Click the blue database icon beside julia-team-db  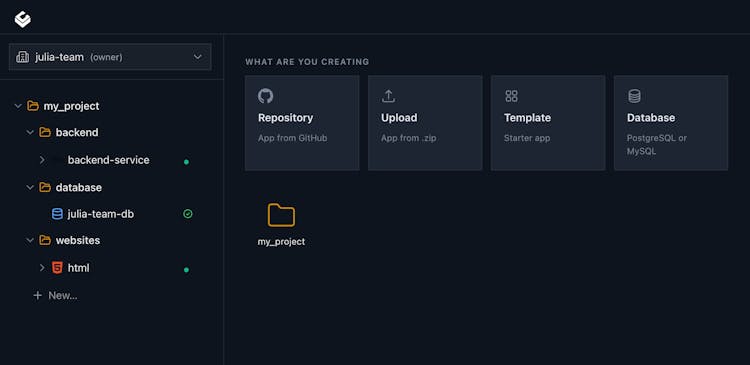(x=57, y=214)
